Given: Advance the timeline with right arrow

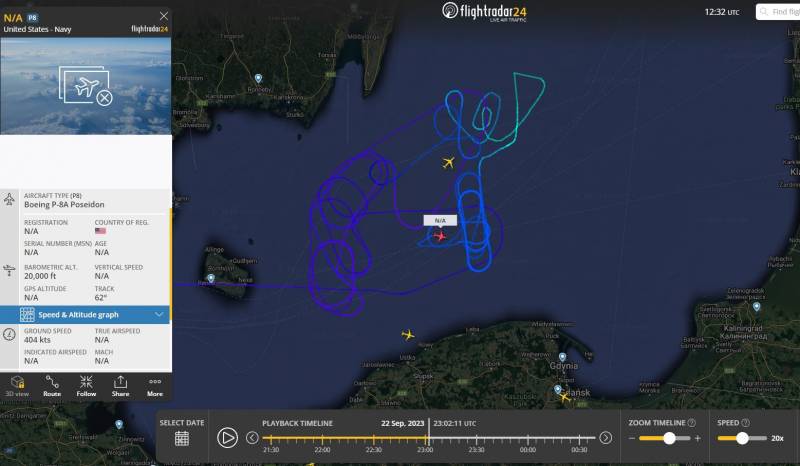Looking at the screenshot, I should click(606, 438).
